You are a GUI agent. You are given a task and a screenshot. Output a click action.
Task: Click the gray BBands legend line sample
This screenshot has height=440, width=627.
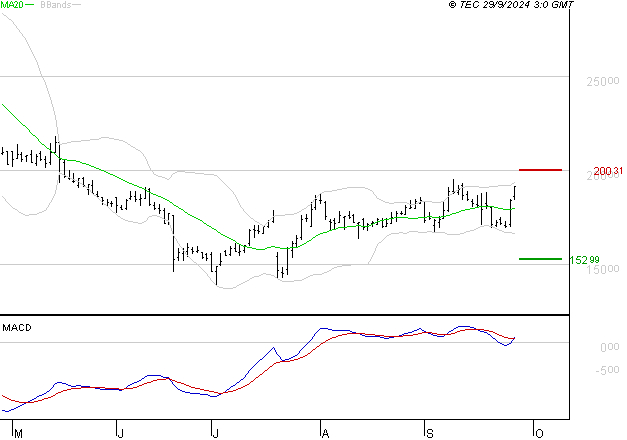pos(76,4)
